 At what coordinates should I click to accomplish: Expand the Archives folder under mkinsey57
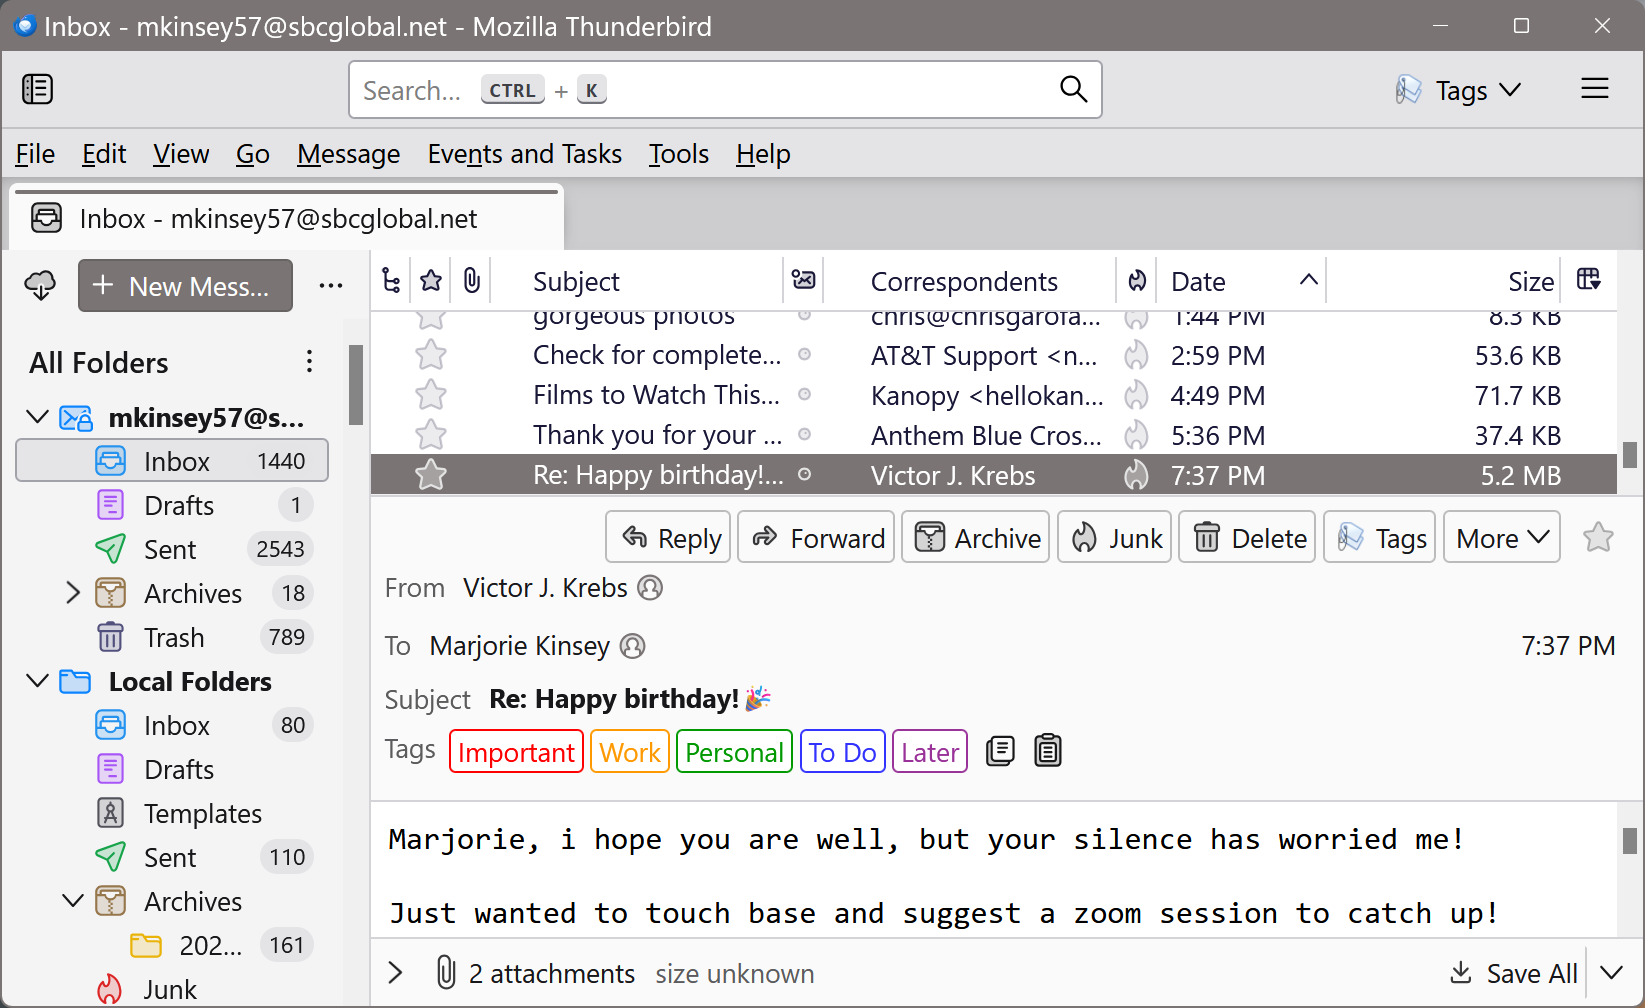(x=72, y=593)
